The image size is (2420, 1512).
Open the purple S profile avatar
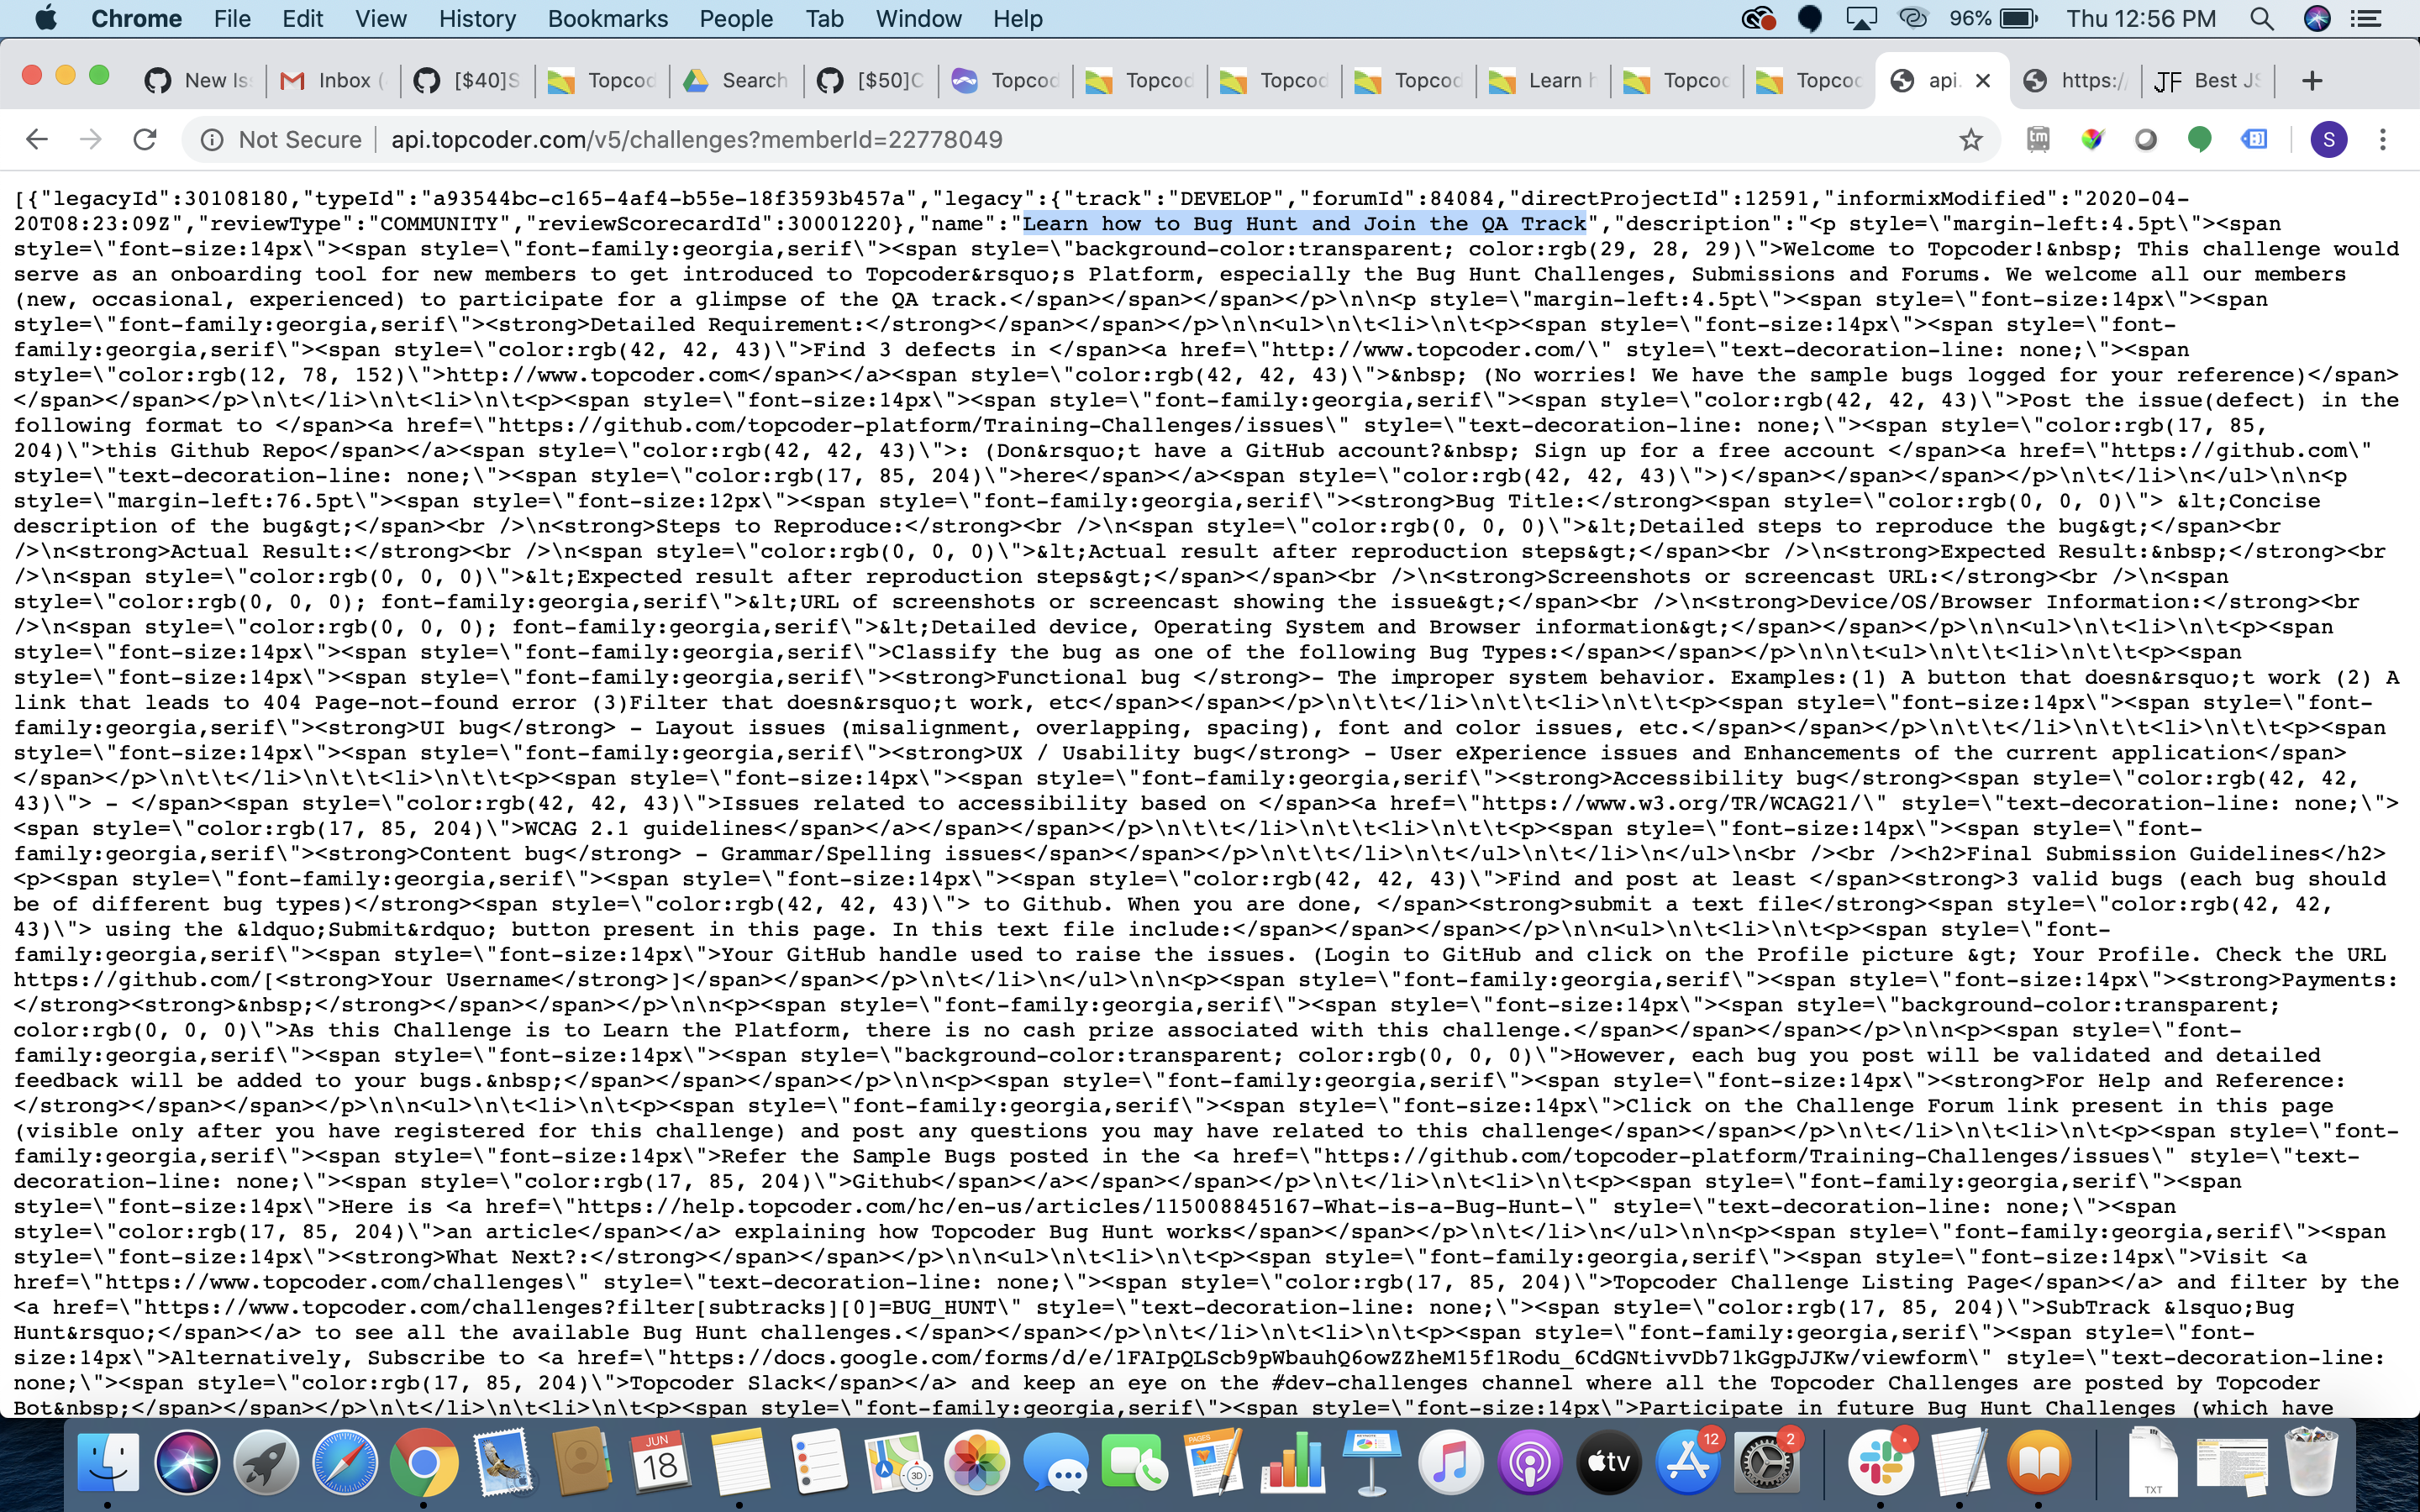click(x=2329, y=140)
